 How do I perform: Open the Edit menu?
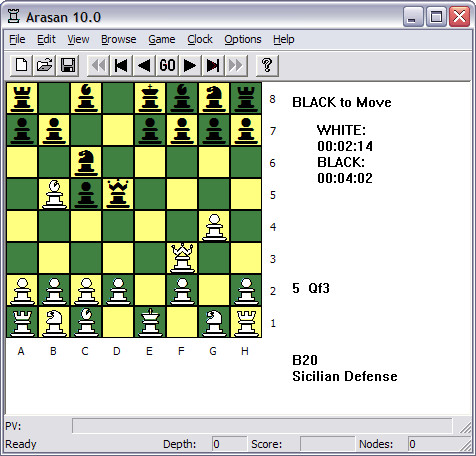(46, 39)
